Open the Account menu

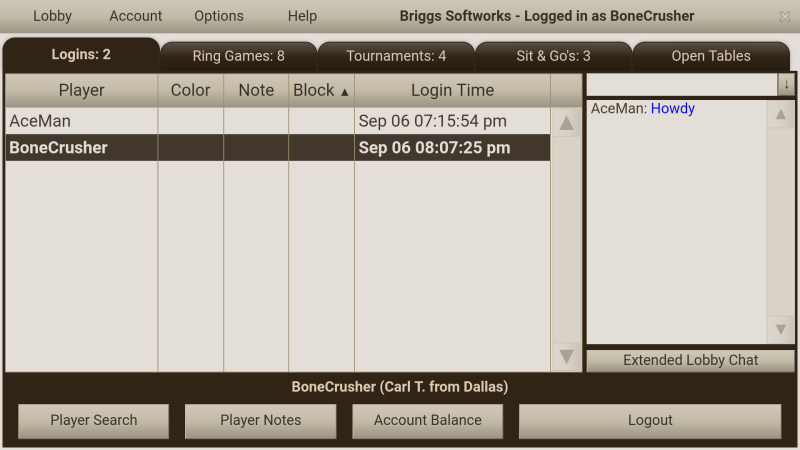click(x=135, y=16)
